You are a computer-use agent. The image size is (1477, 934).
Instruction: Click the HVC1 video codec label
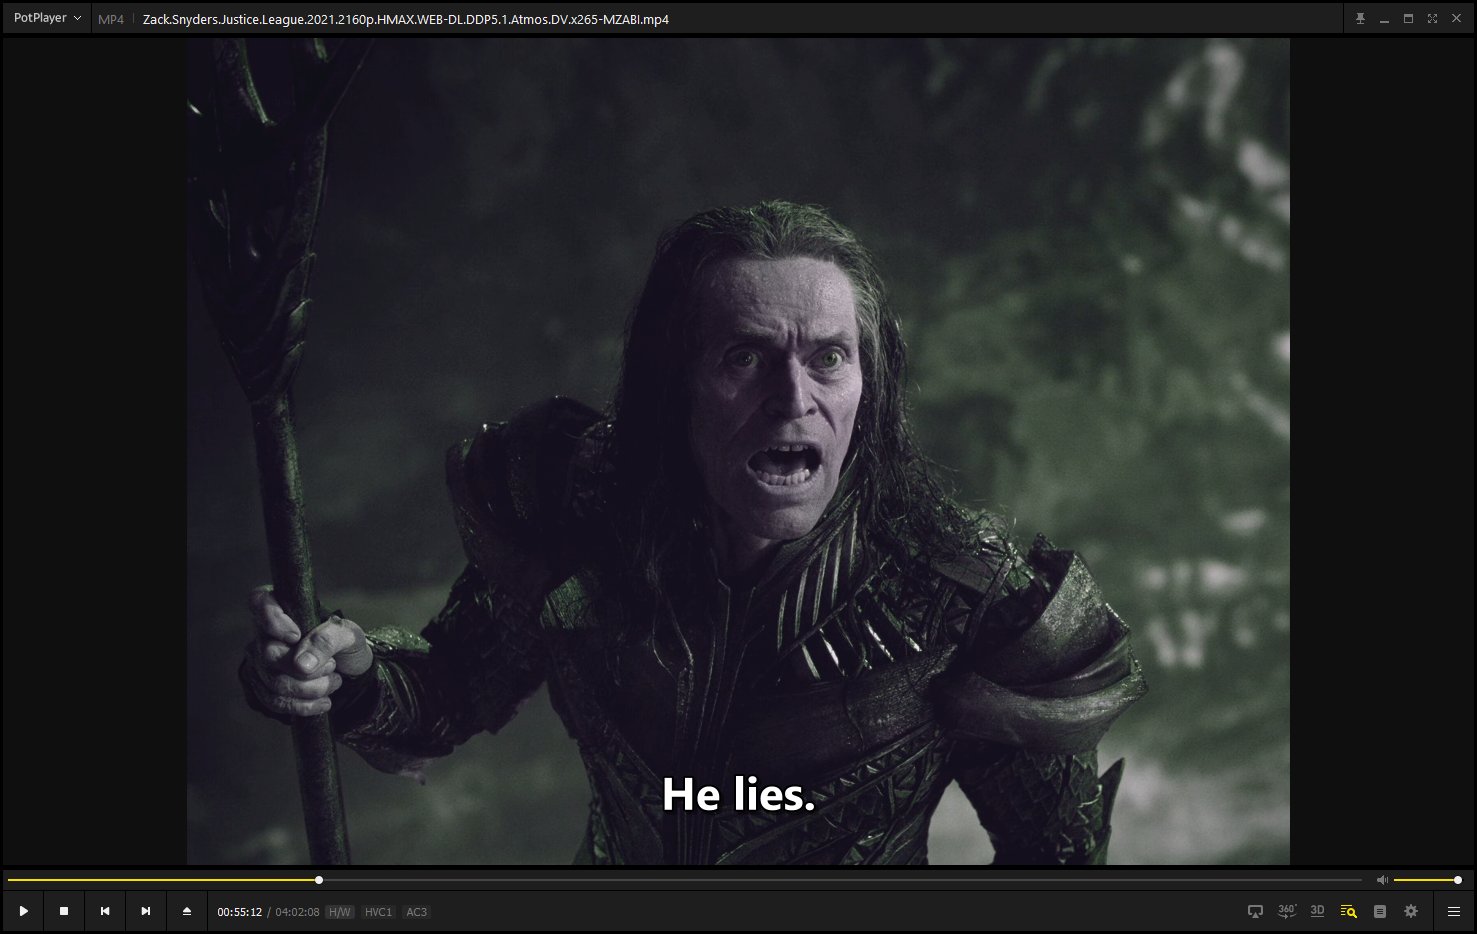tap(378, 912)
